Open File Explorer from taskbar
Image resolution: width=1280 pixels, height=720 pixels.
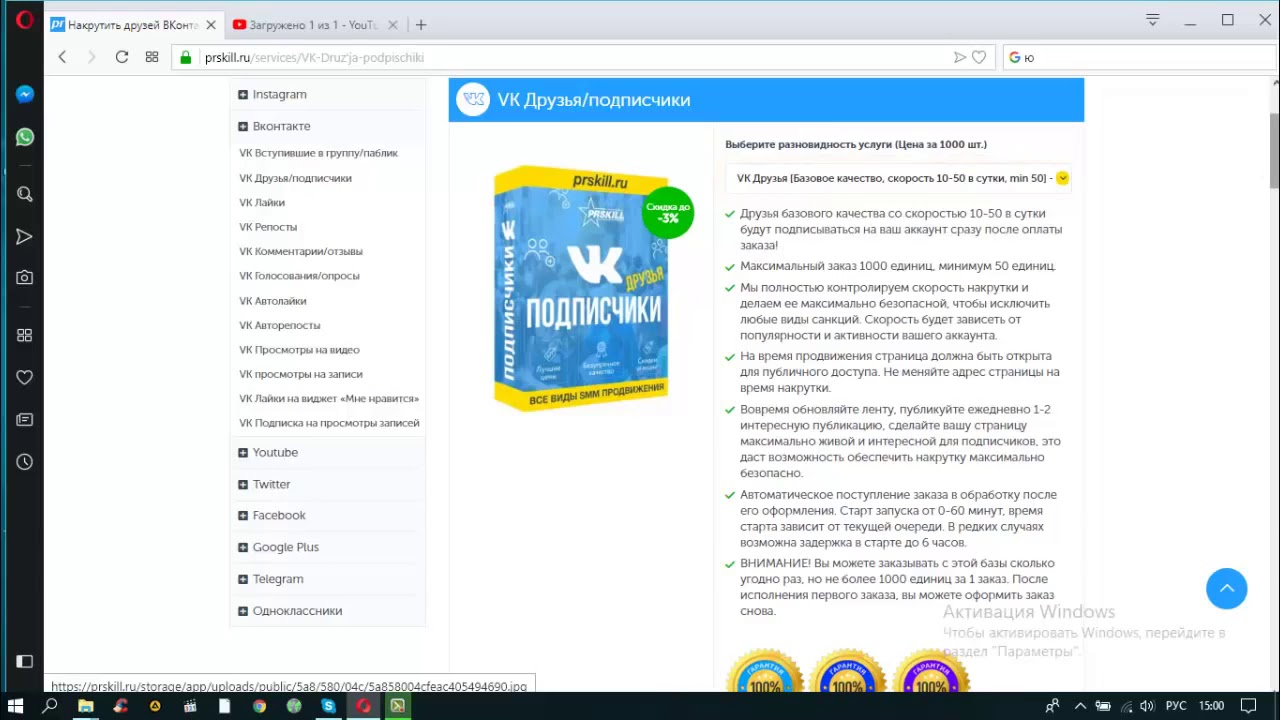(85, 706)
